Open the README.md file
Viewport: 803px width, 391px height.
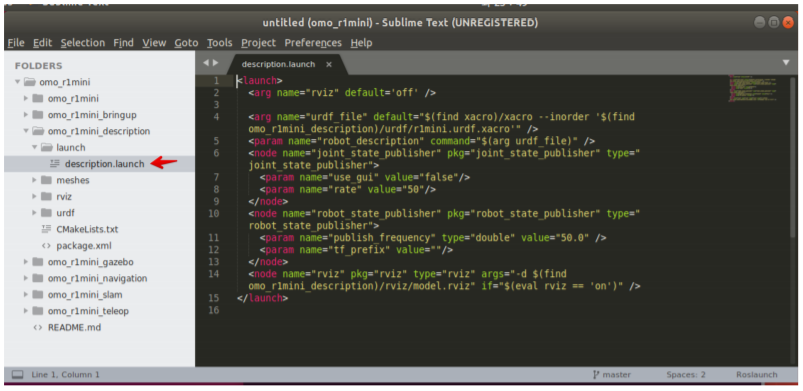(x=74, y=327)
